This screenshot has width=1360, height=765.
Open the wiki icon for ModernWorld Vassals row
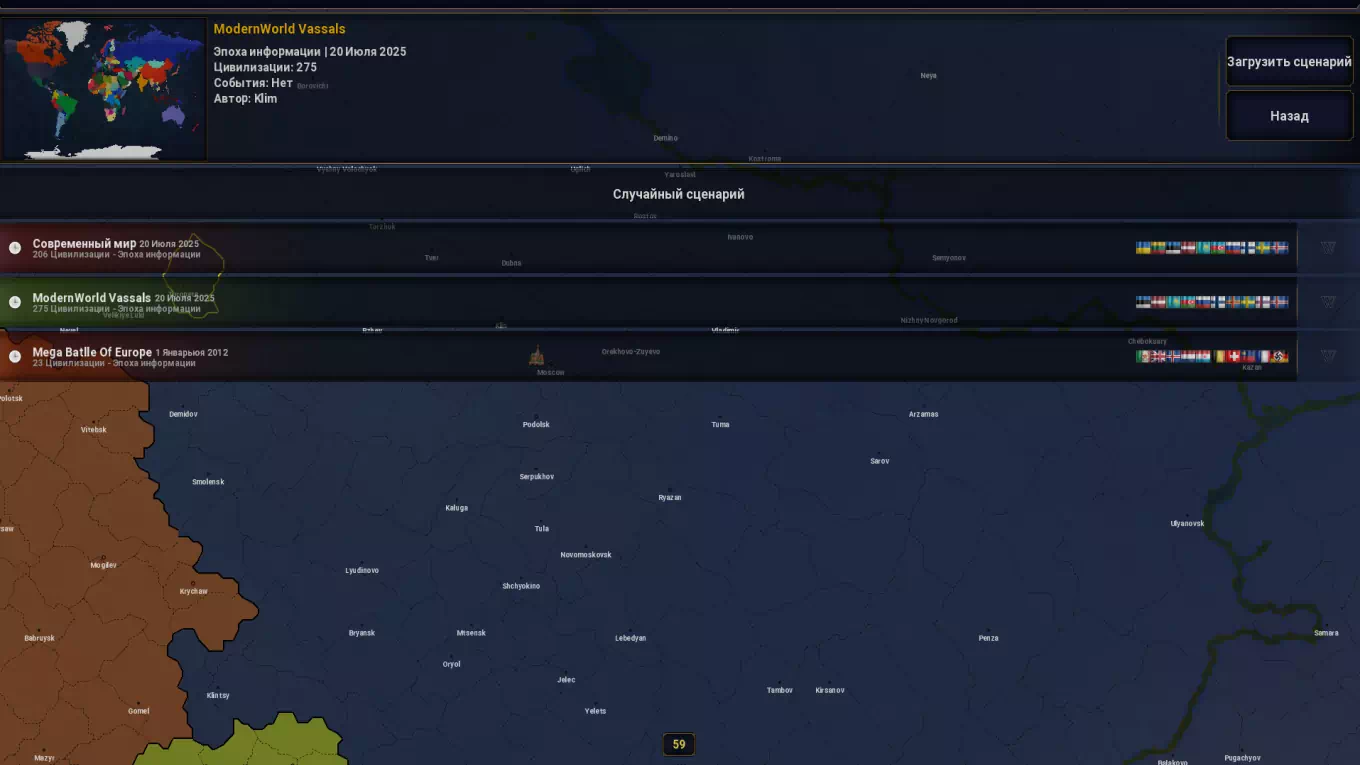[1327, 302]
